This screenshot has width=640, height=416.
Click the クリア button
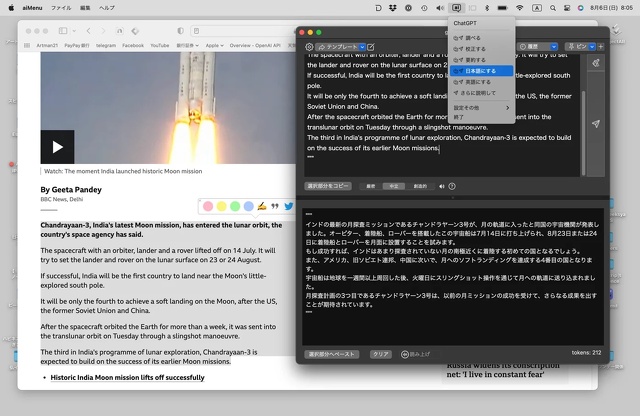point(380,354)
